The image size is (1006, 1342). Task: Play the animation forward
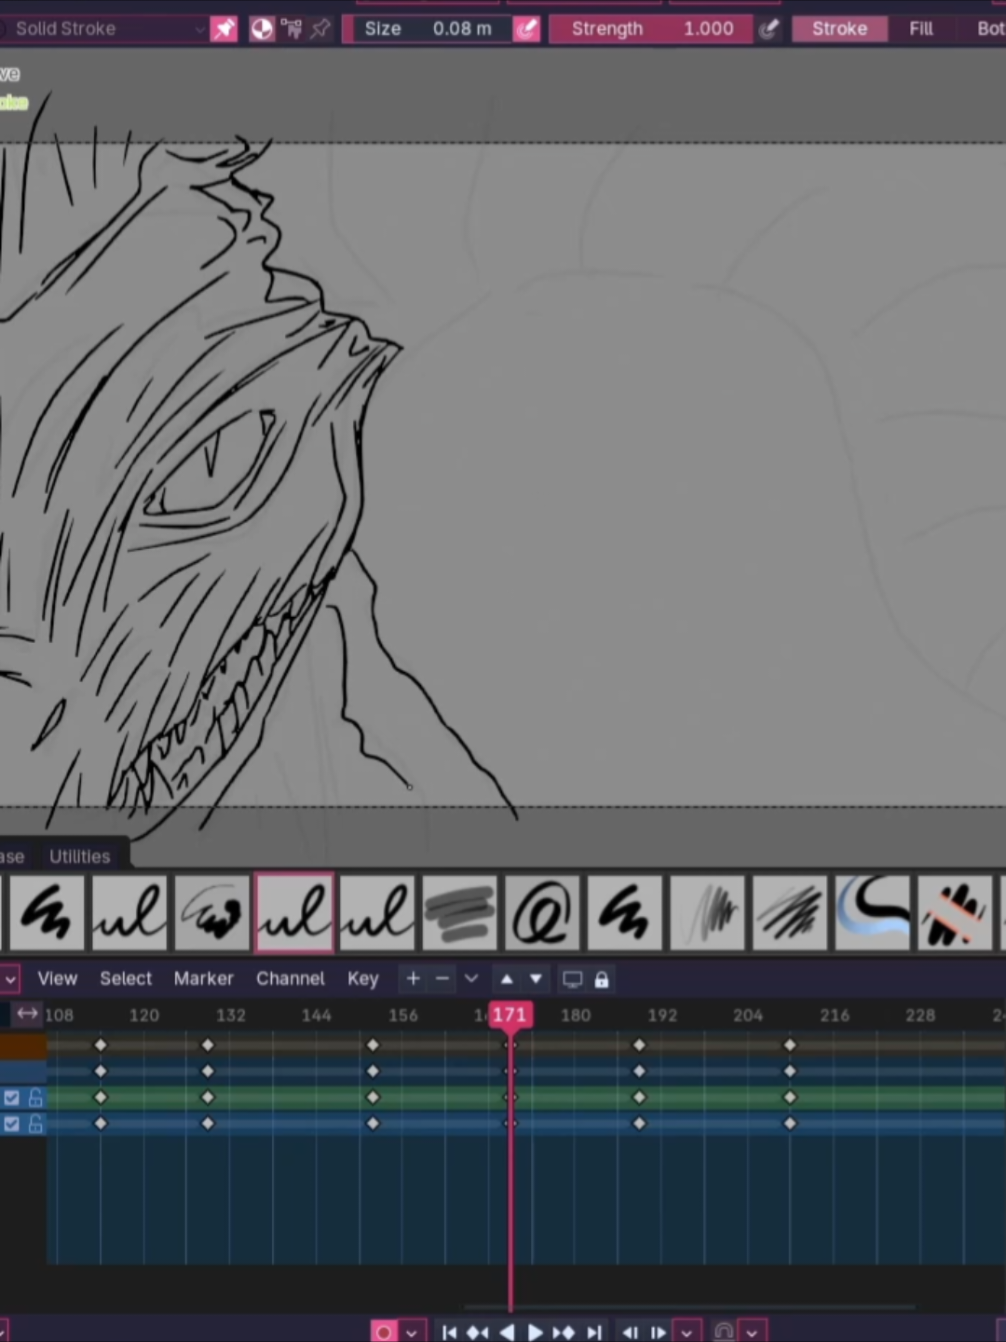535,1331
